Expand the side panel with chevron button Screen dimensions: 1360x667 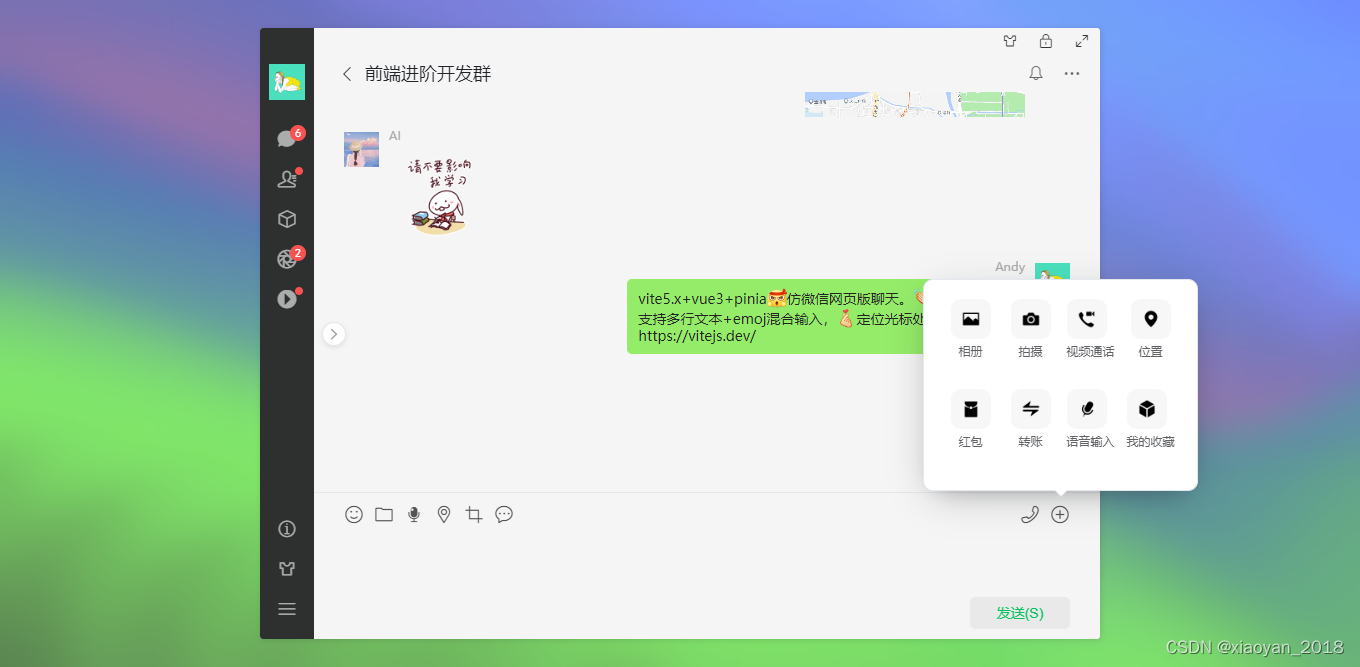coord(334,334)
